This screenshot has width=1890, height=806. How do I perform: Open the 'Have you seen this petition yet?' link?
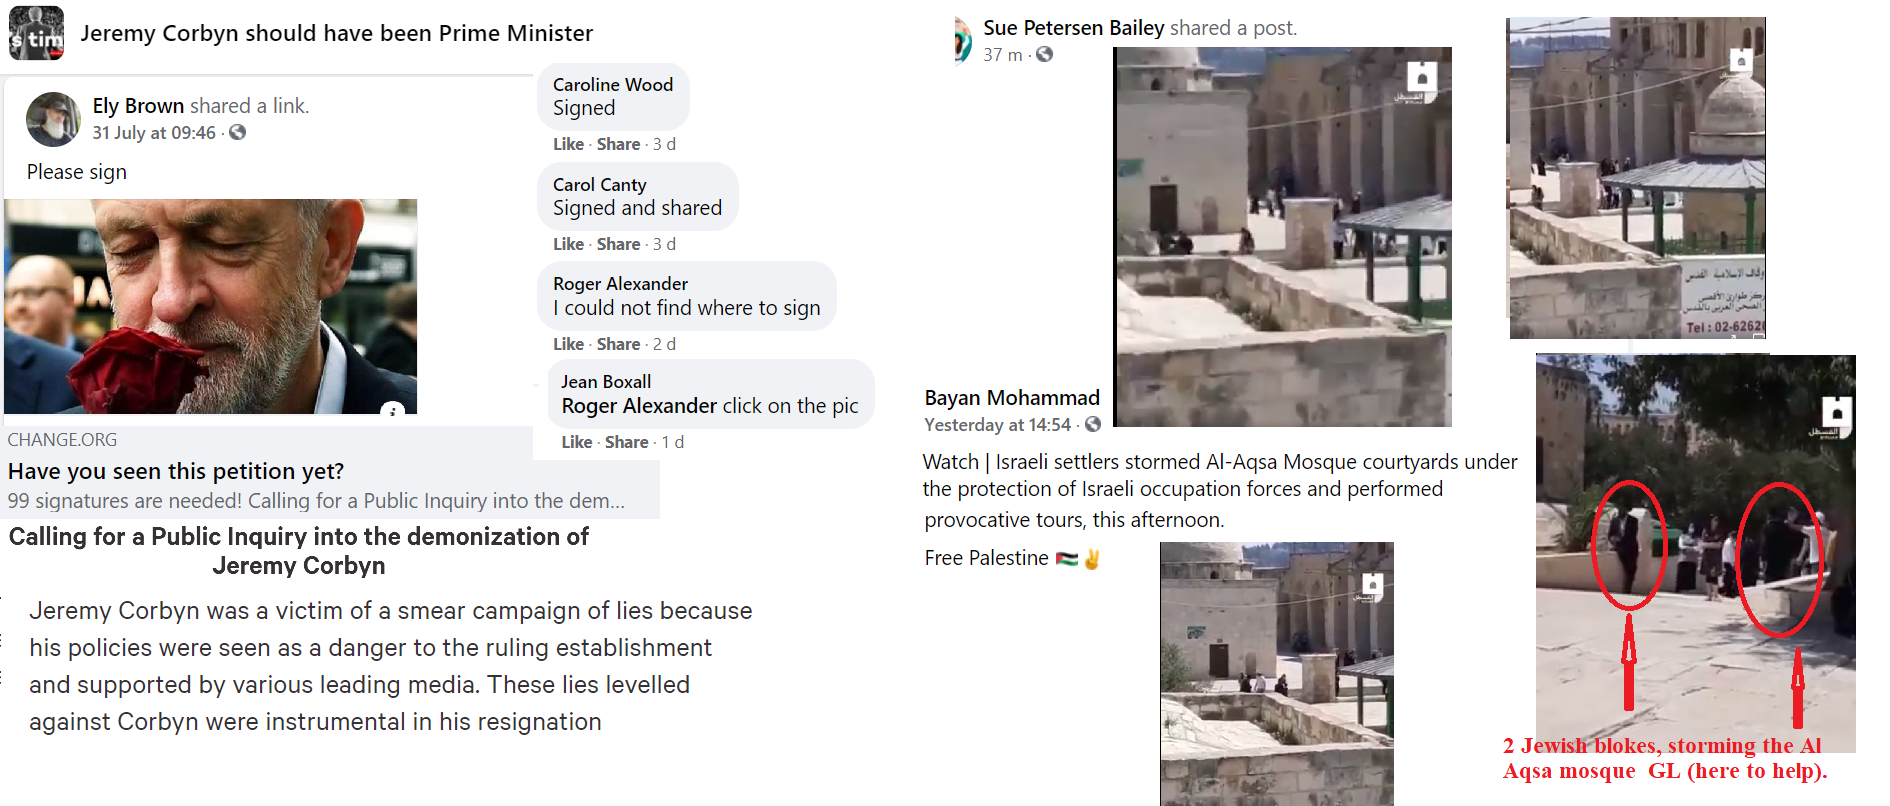(x=176, y=471)
